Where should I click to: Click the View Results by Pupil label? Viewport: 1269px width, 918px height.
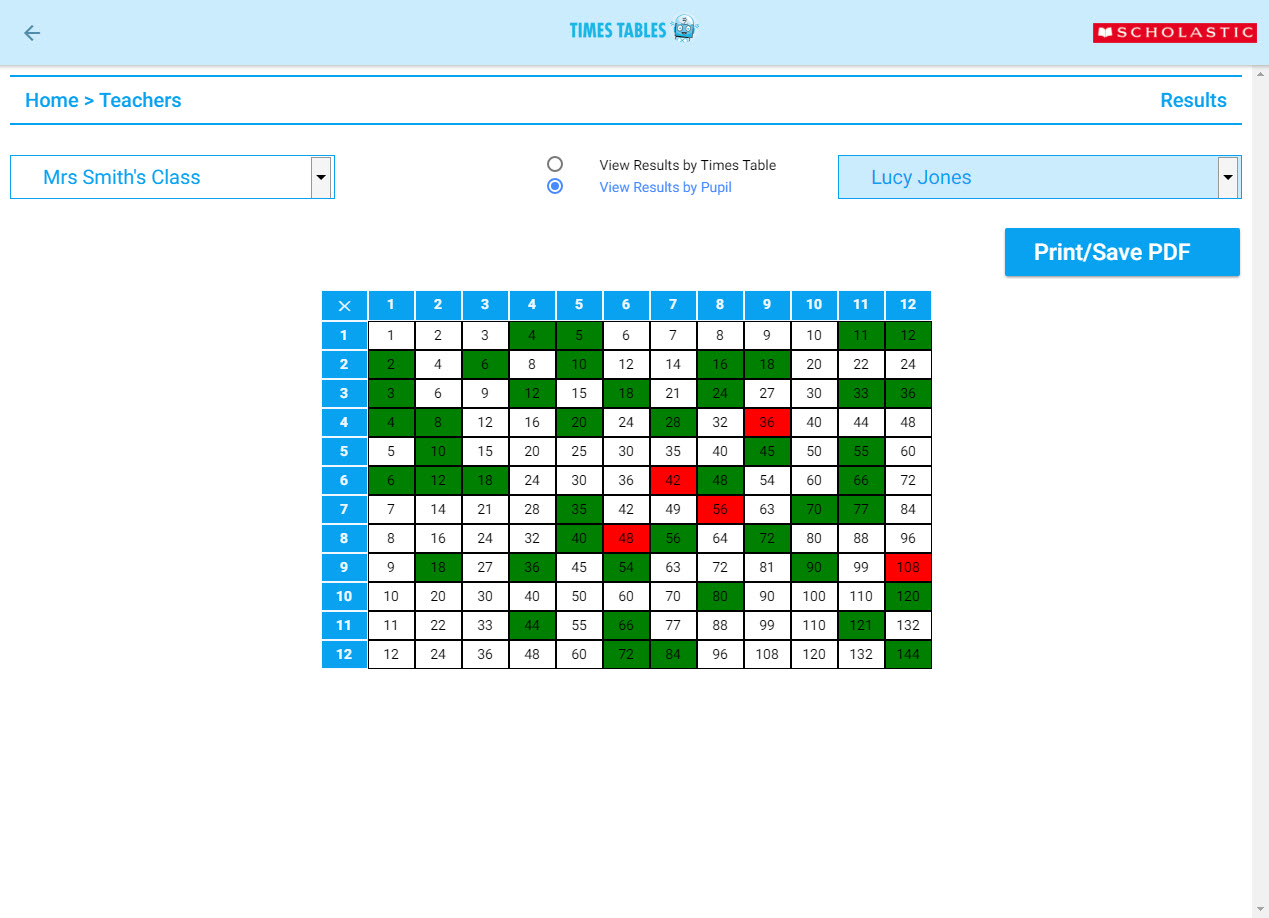[665, 187]
